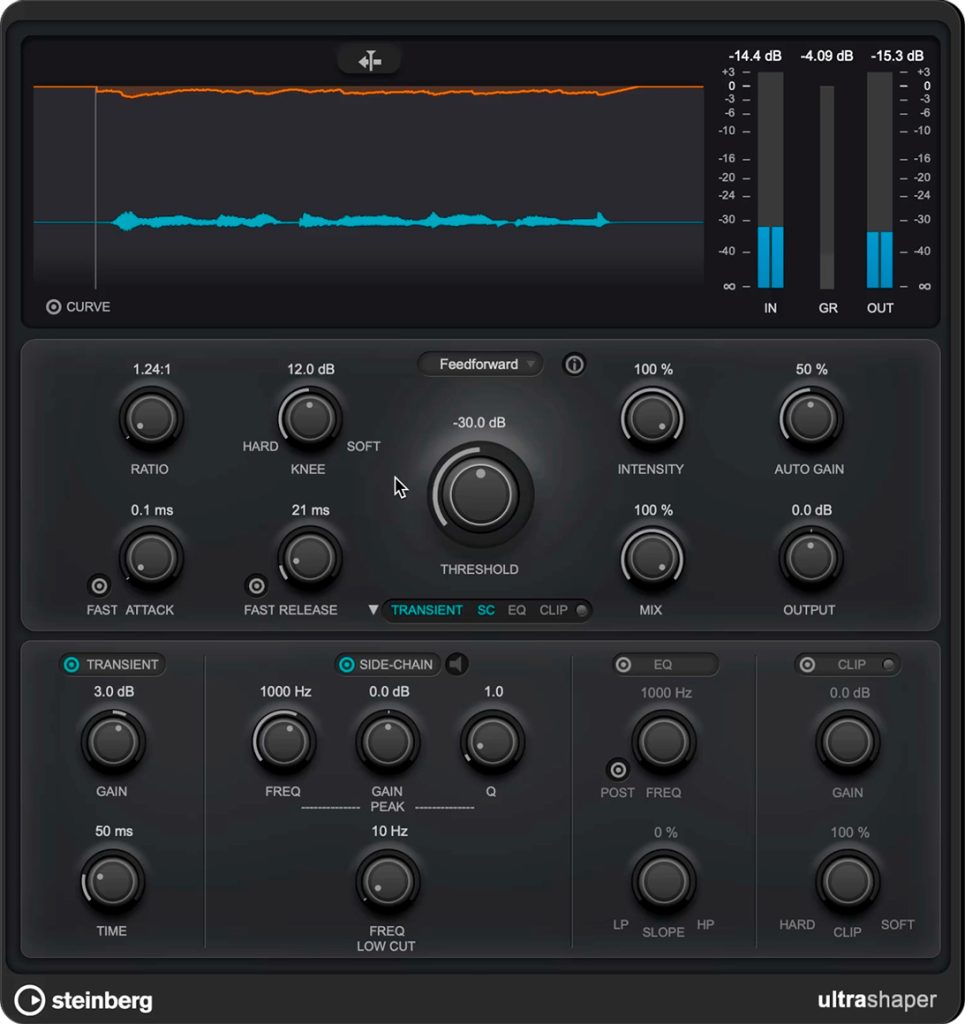This screenshot has height=1024, width=965.
Task: Toggle the Transient section power button
Action: [71, 664]
